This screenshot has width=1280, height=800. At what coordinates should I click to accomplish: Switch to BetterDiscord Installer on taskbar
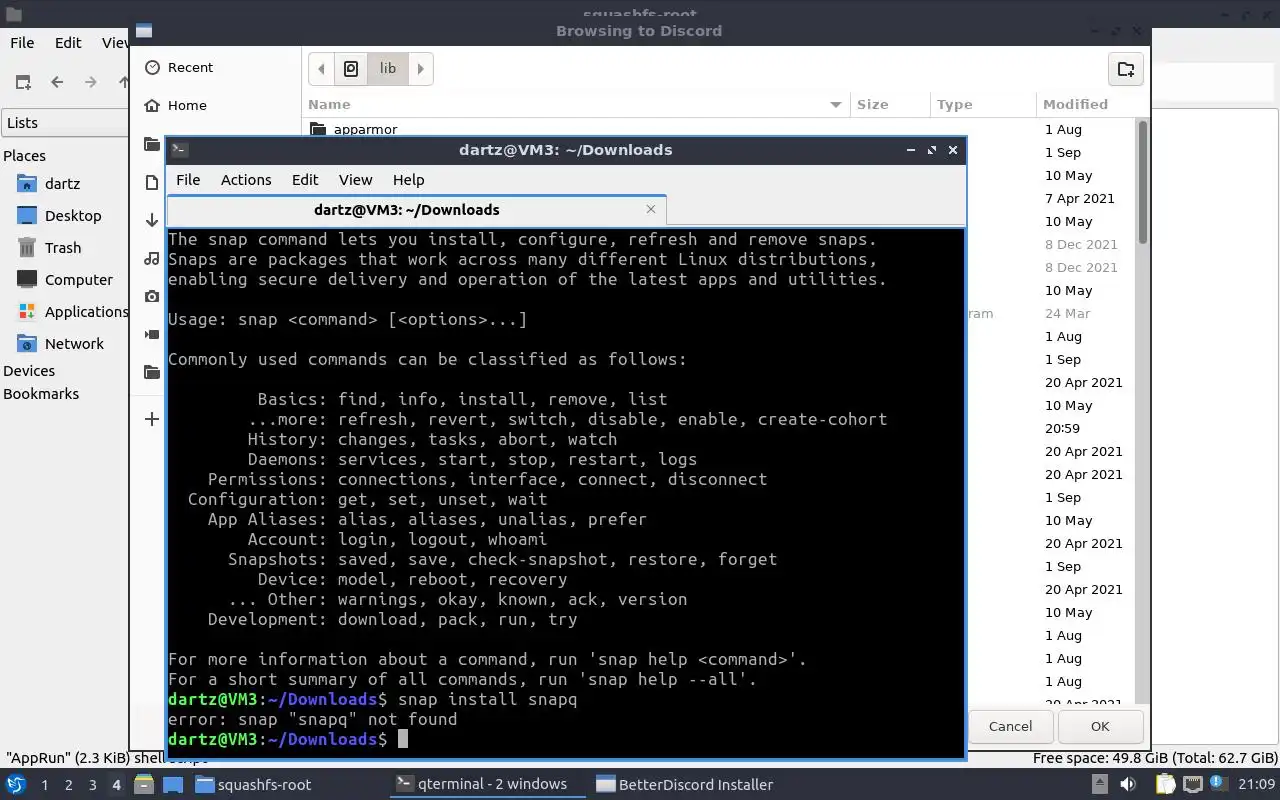(x=685, y=785)
